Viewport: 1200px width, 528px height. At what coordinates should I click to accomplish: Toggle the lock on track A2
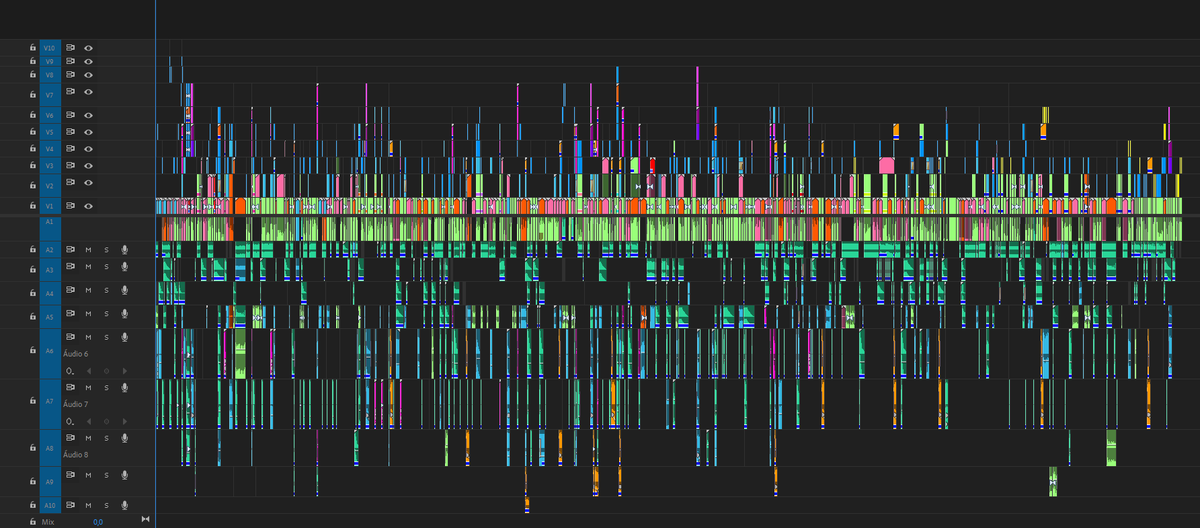32,249
